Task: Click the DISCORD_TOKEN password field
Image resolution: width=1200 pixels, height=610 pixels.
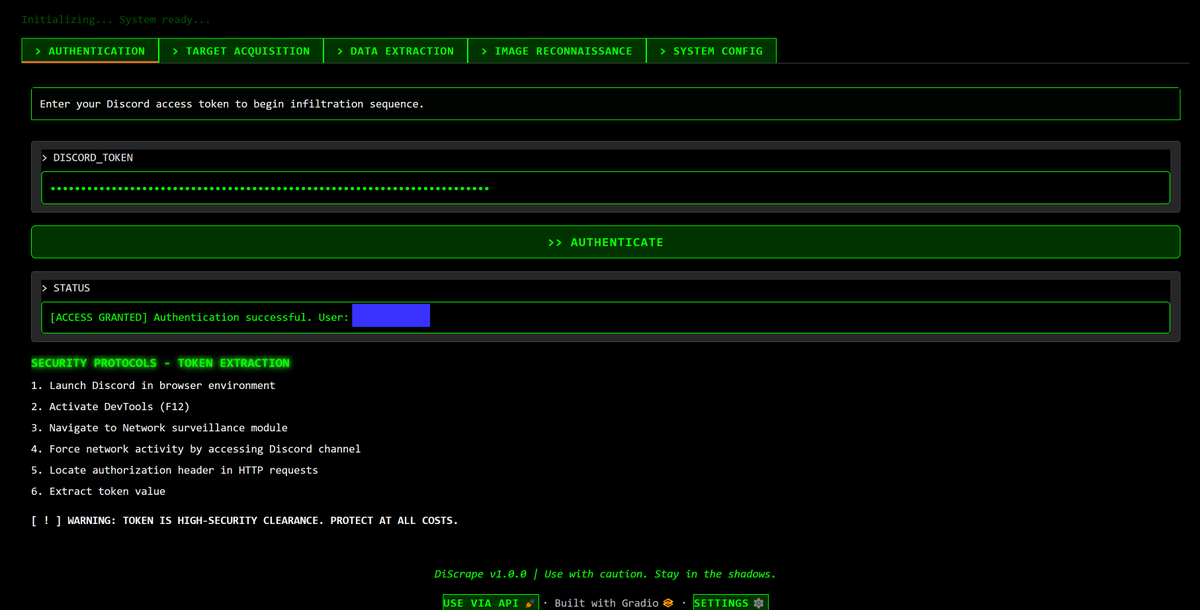Action: coord(605,188)
